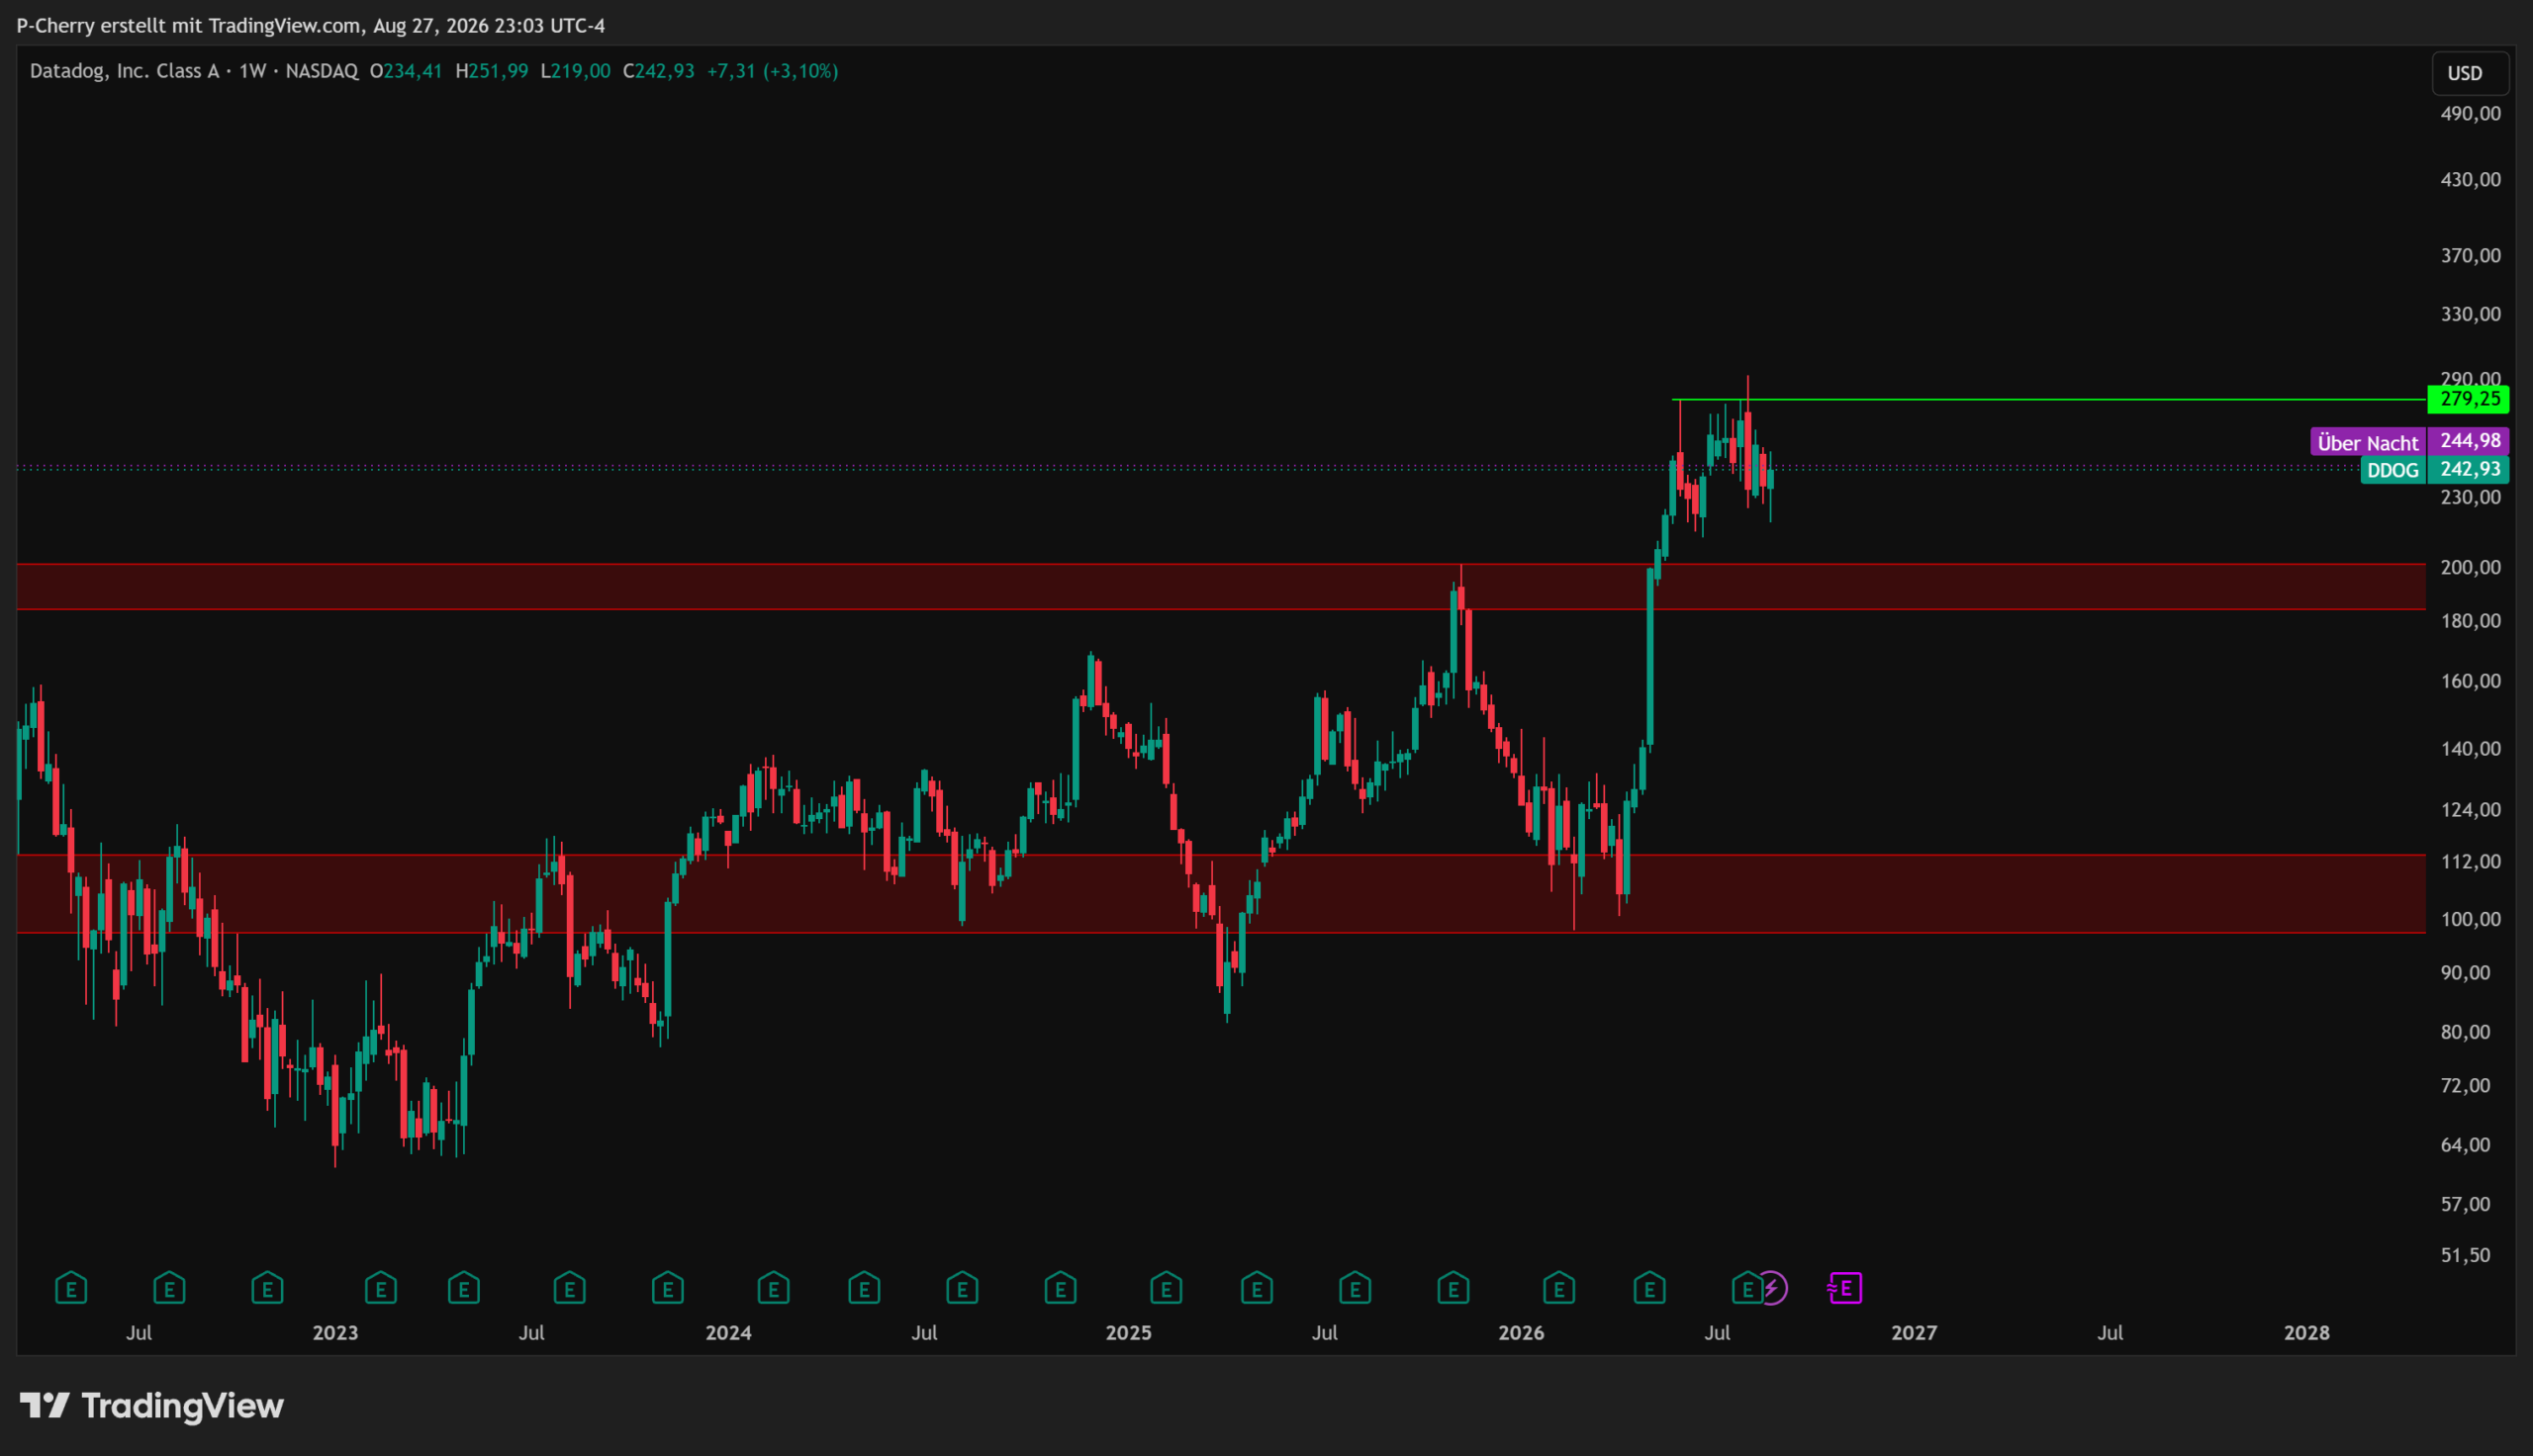Open the February 2024 earnings marker

click(773, 1288)
